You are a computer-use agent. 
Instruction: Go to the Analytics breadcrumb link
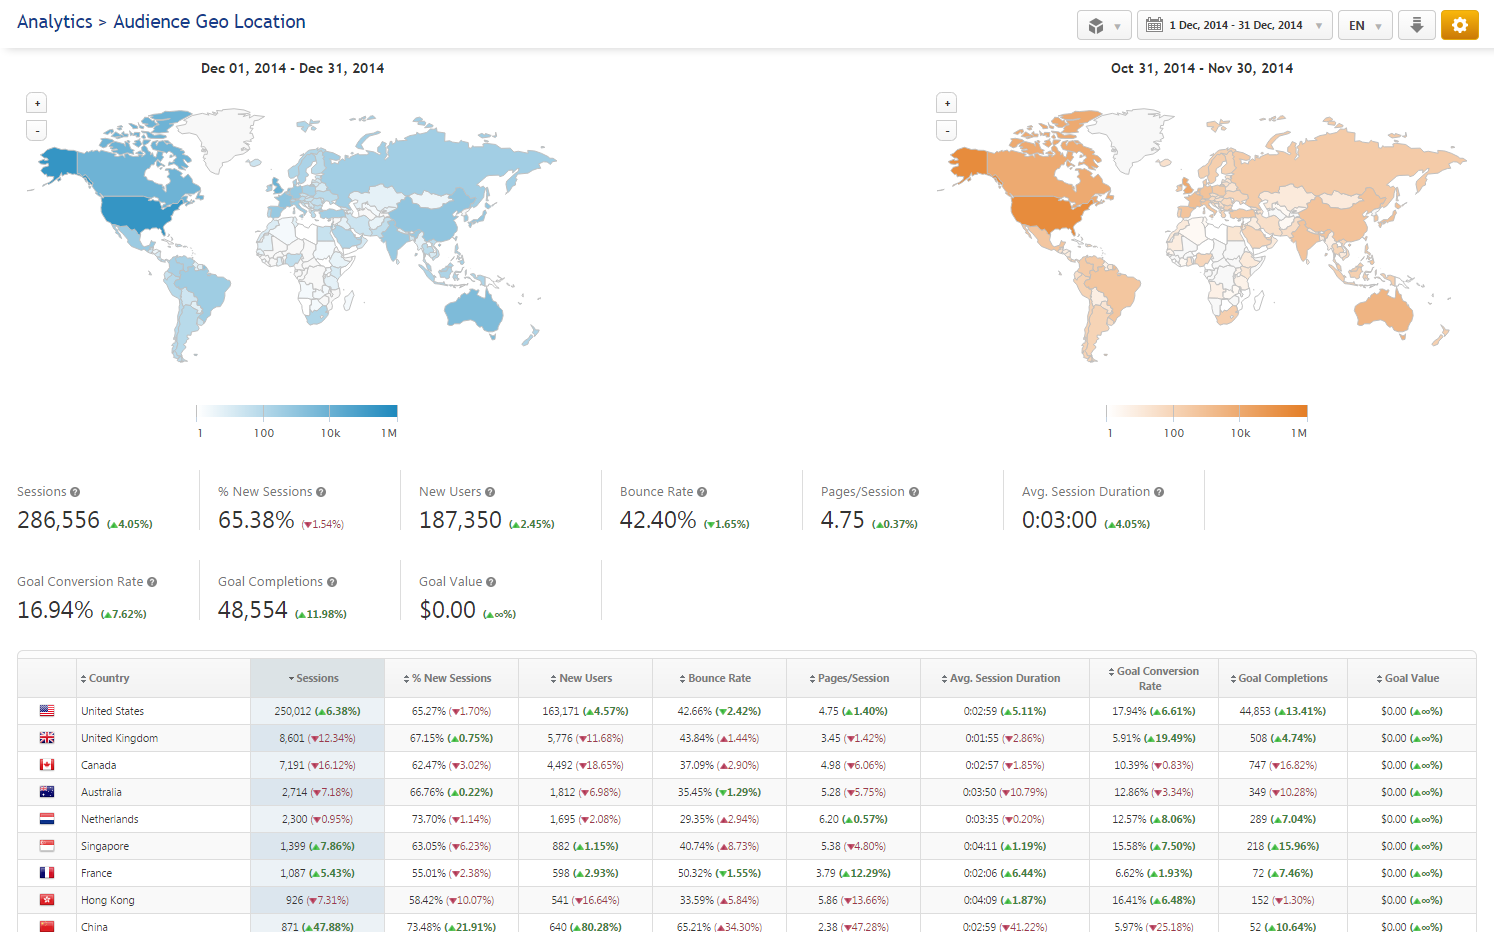point(54,21)
